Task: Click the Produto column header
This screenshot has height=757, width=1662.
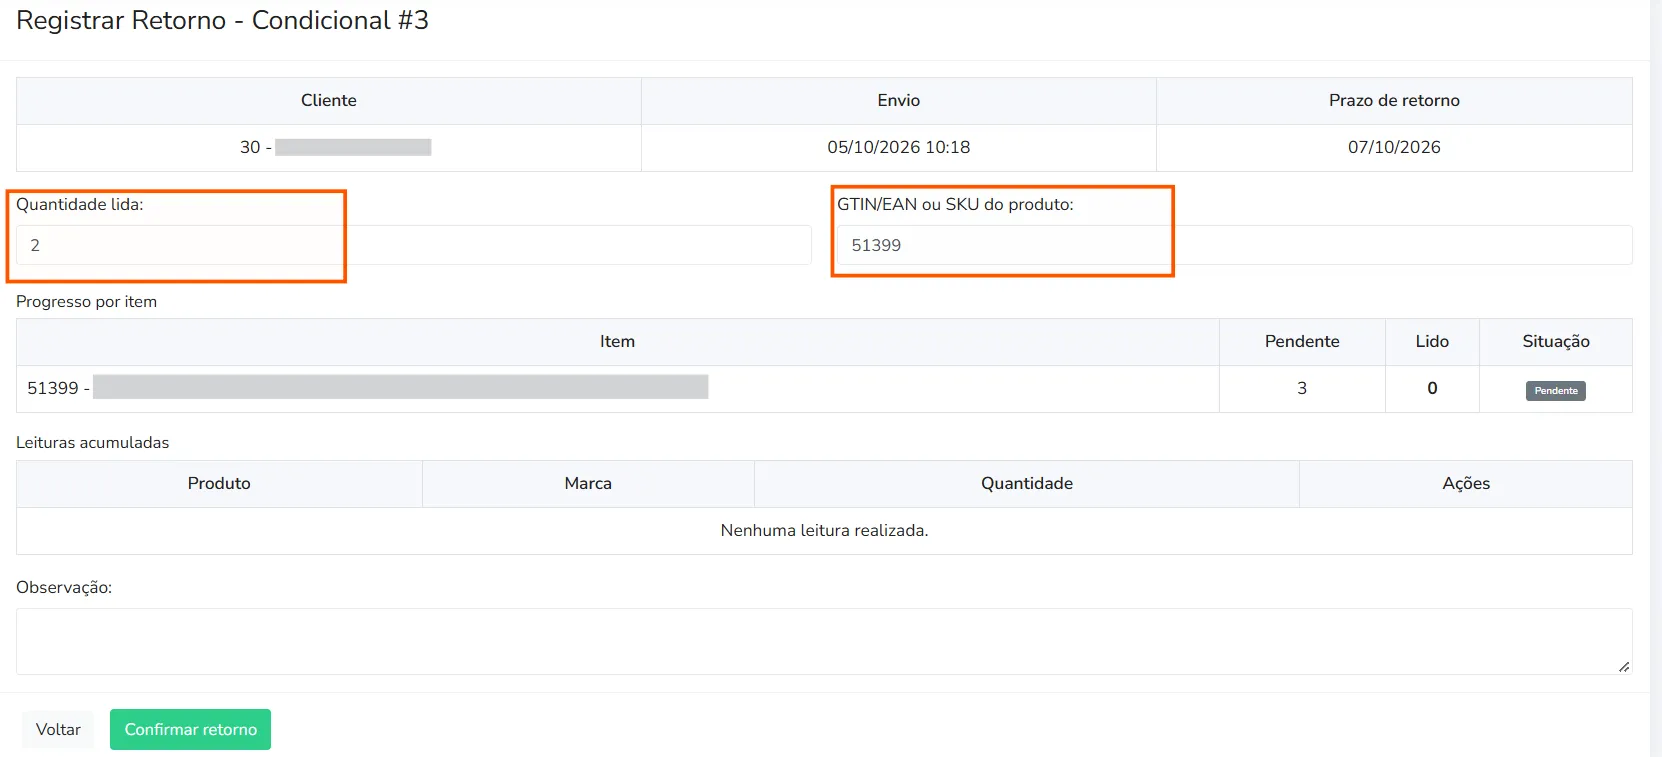Action: click(219, 483)
